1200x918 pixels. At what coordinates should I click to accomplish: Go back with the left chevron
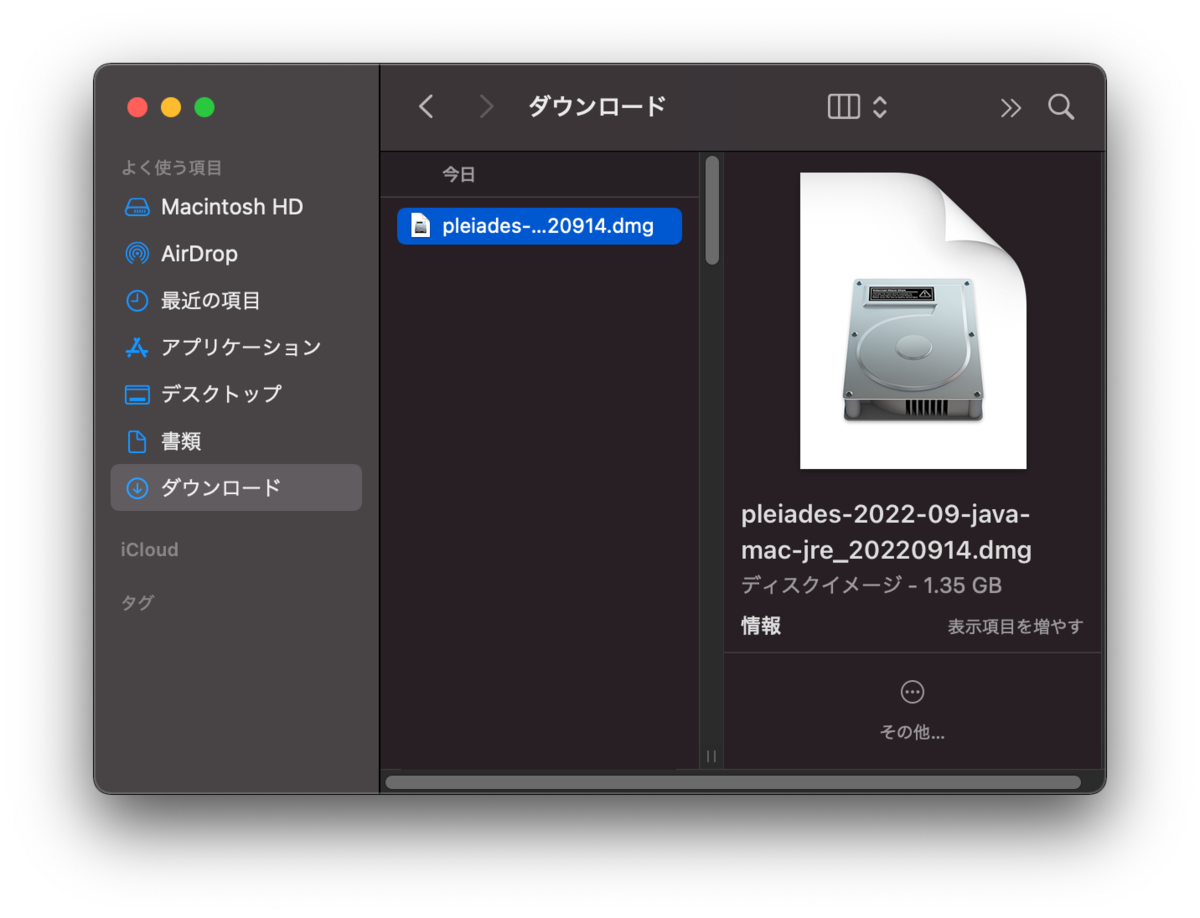pos(426,107)
